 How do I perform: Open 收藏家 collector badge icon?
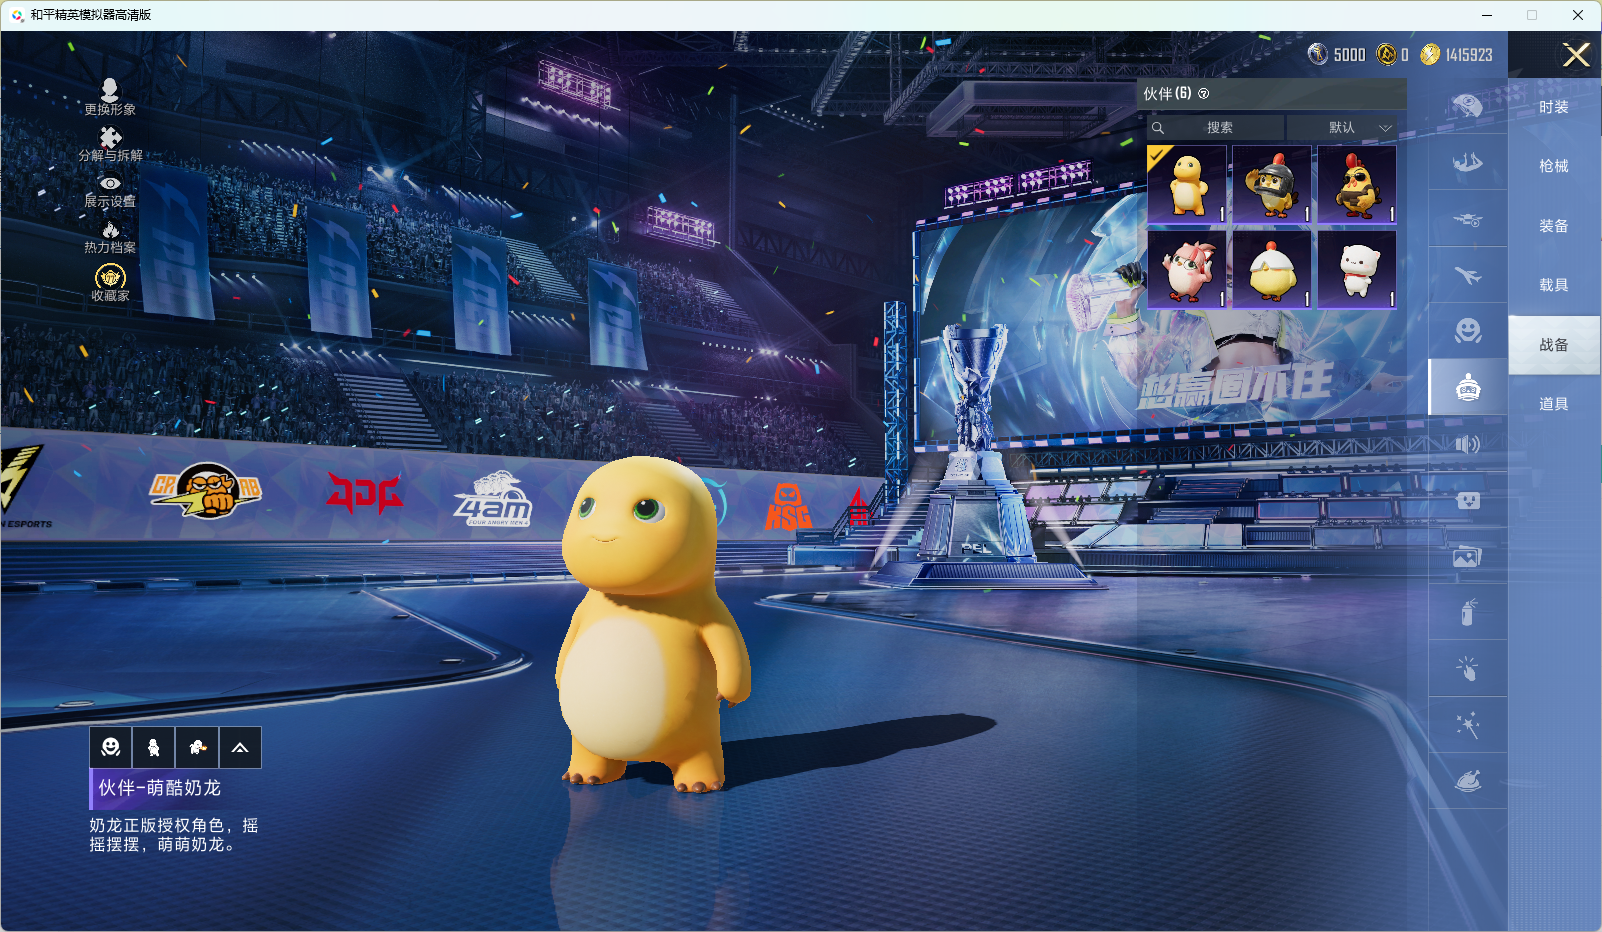(x=110, y=283)
